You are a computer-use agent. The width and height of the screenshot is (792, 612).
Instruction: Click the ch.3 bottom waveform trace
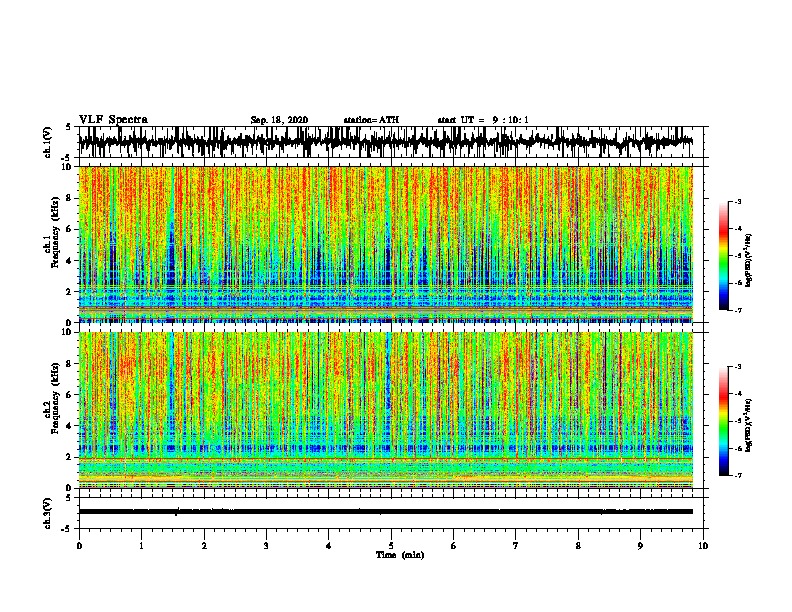386,512
